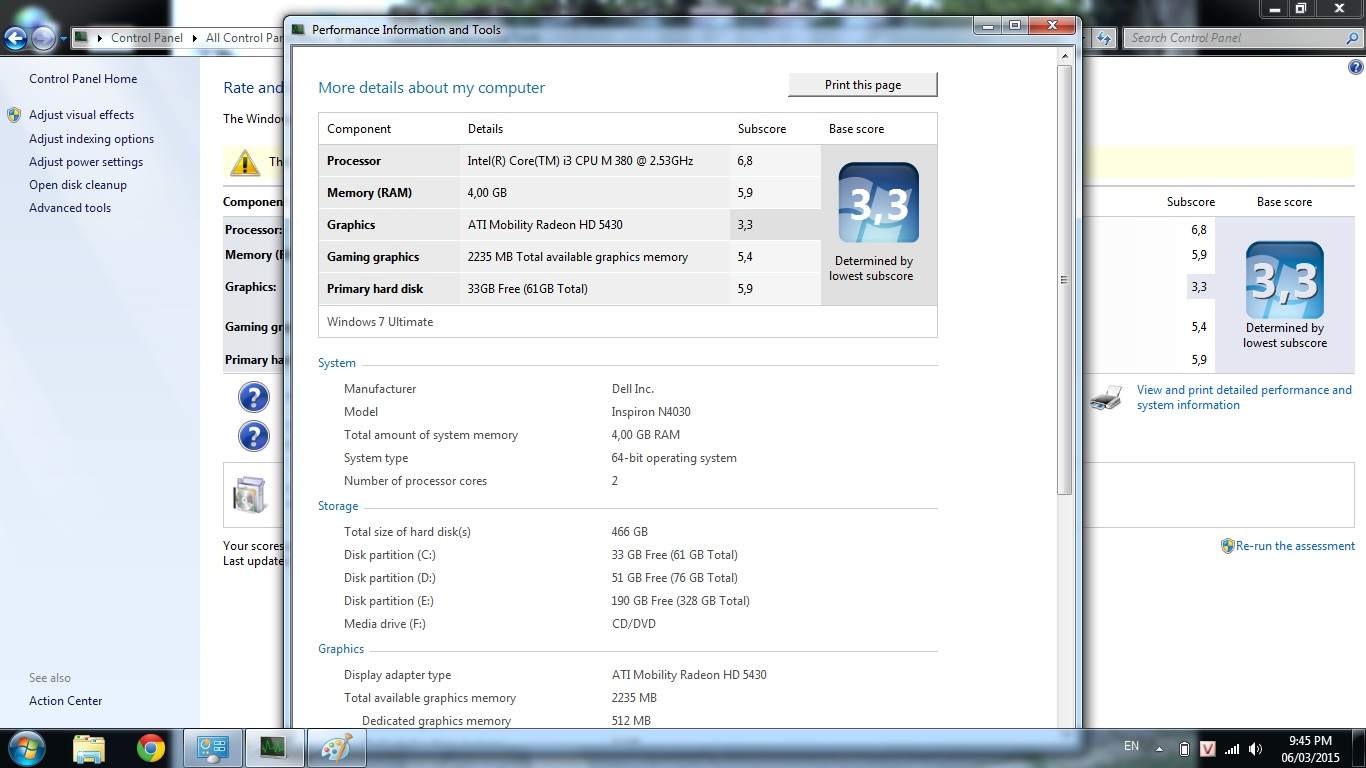Click the dialog vertical scrollbar thumb
Screen dimensions: 1366x768
1064,280
